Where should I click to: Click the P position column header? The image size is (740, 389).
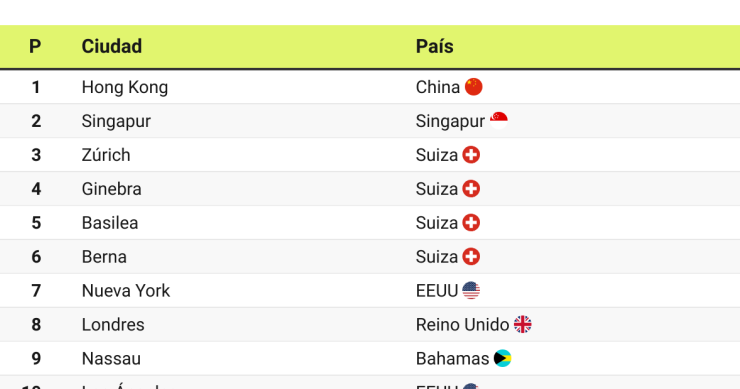coord(35,46)
